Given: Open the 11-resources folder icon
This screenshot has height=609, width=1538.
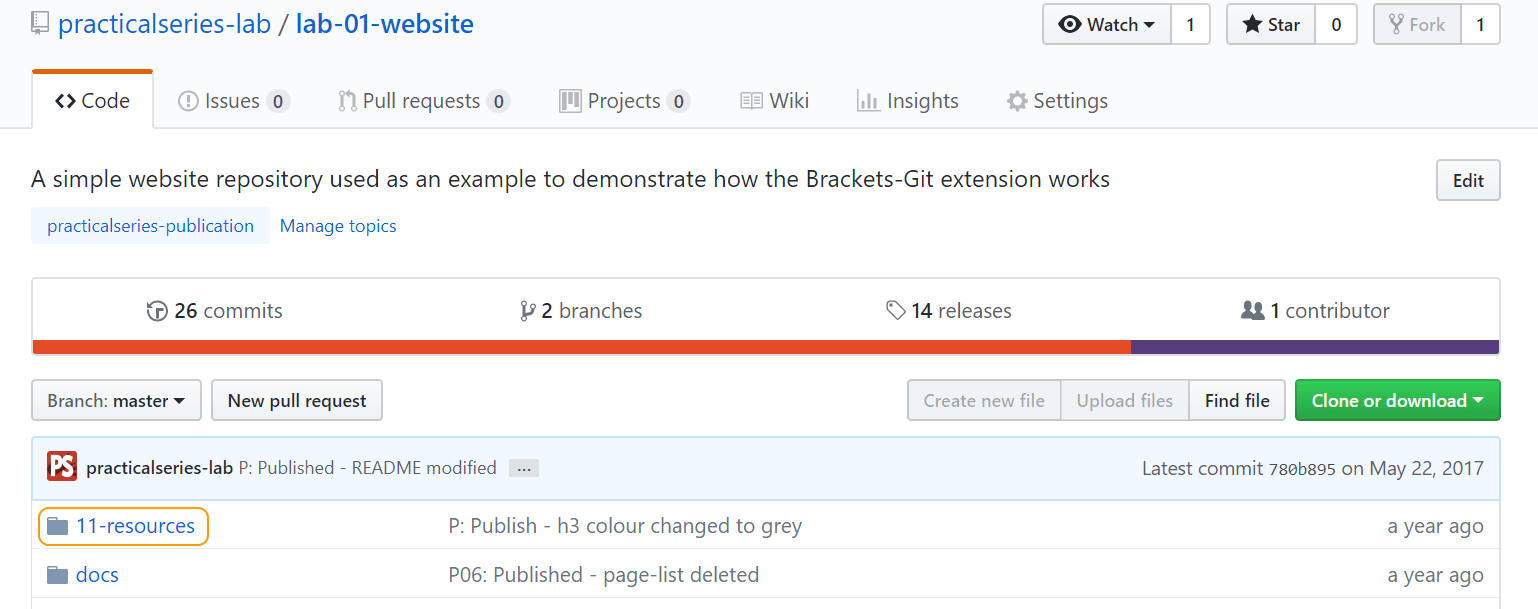Looking at the screenshot, I should pyautogui.click(x=58, y=526).
